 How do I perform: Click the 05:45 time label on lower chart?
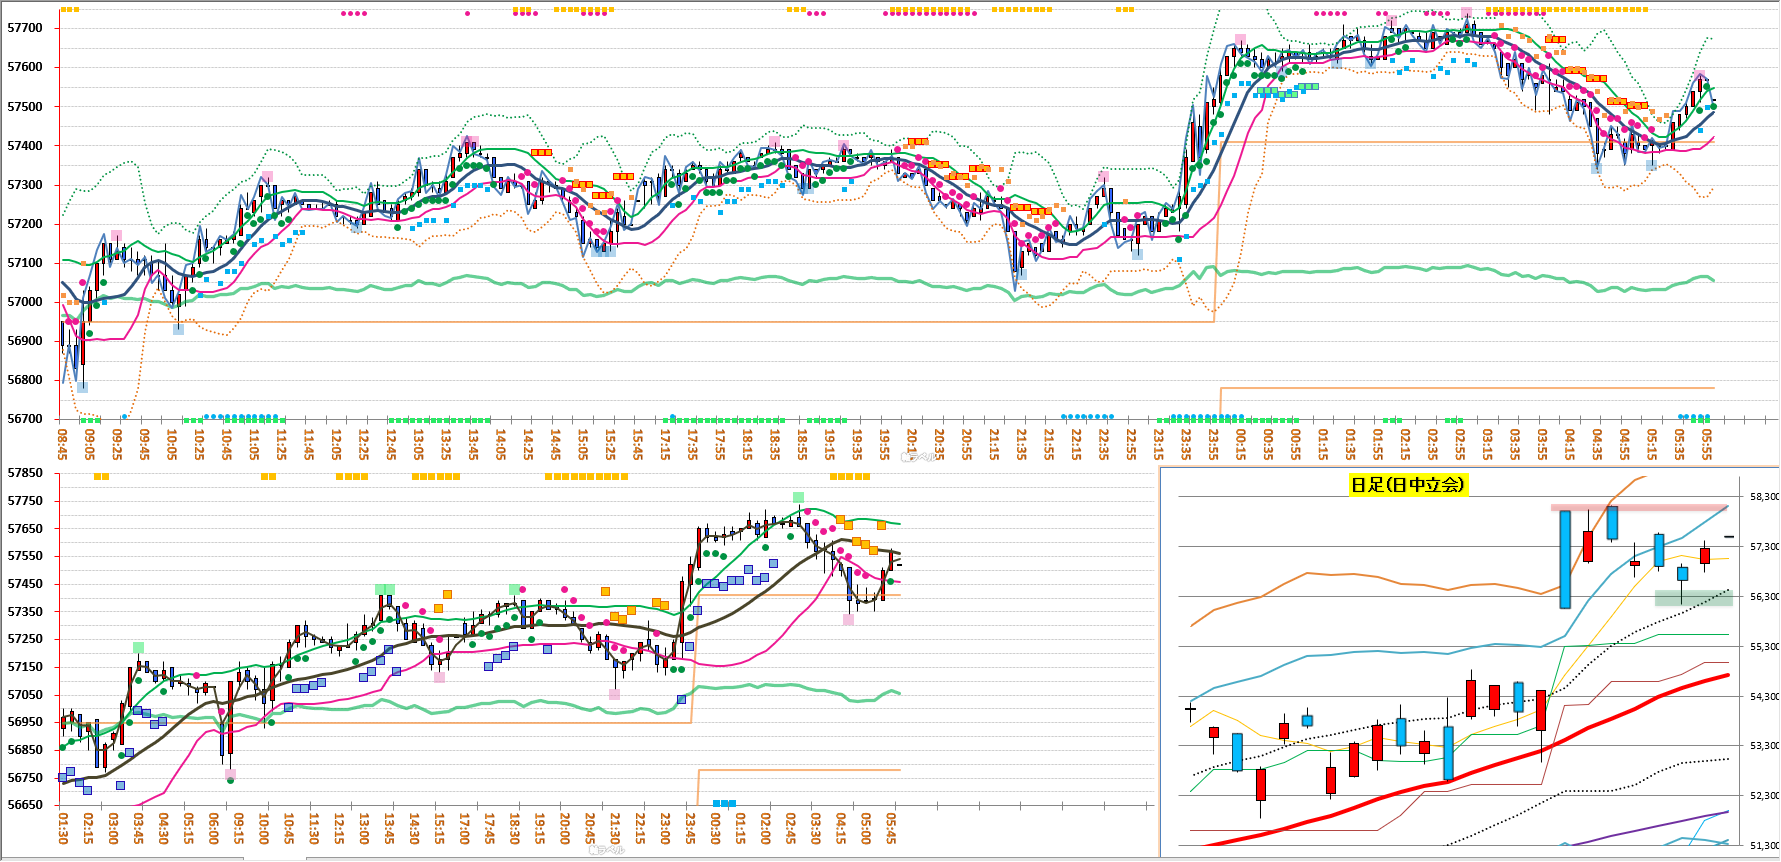(x=891, y=828)
